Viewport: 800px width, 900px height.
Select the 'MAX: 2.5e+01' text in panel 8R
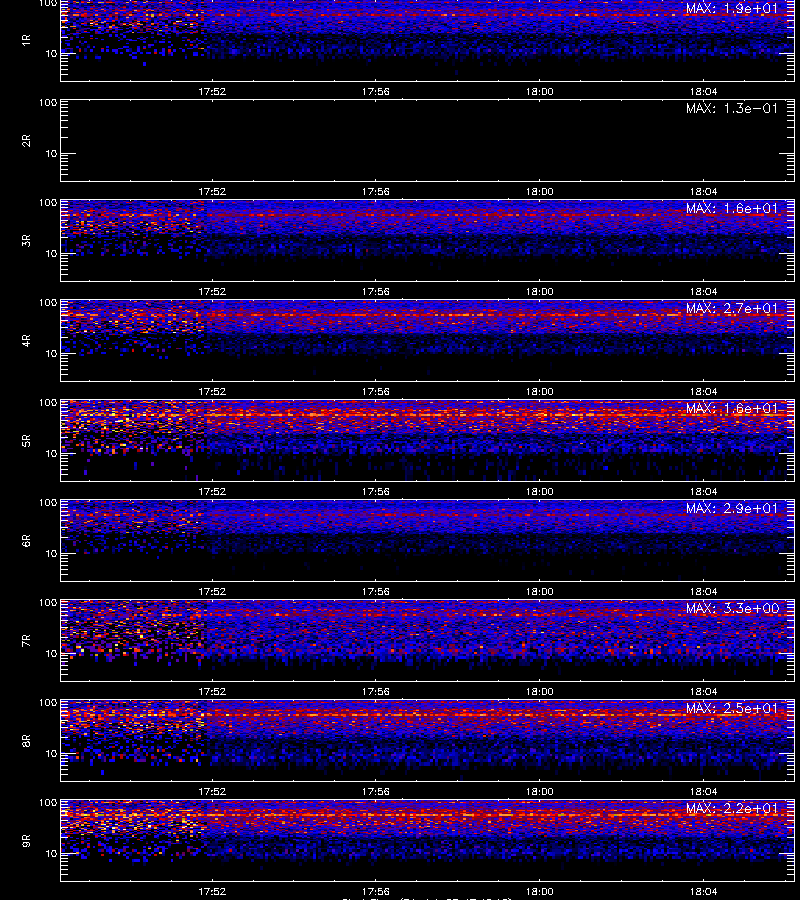pyautogui.click(x=732, y=708)
